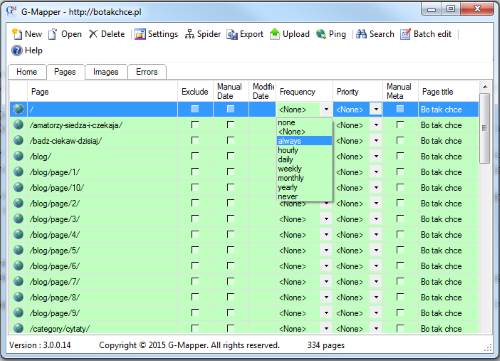Enable Manual Date for /blog/page/1/
The image size is (500, 361).
click(x=230, y=172)
